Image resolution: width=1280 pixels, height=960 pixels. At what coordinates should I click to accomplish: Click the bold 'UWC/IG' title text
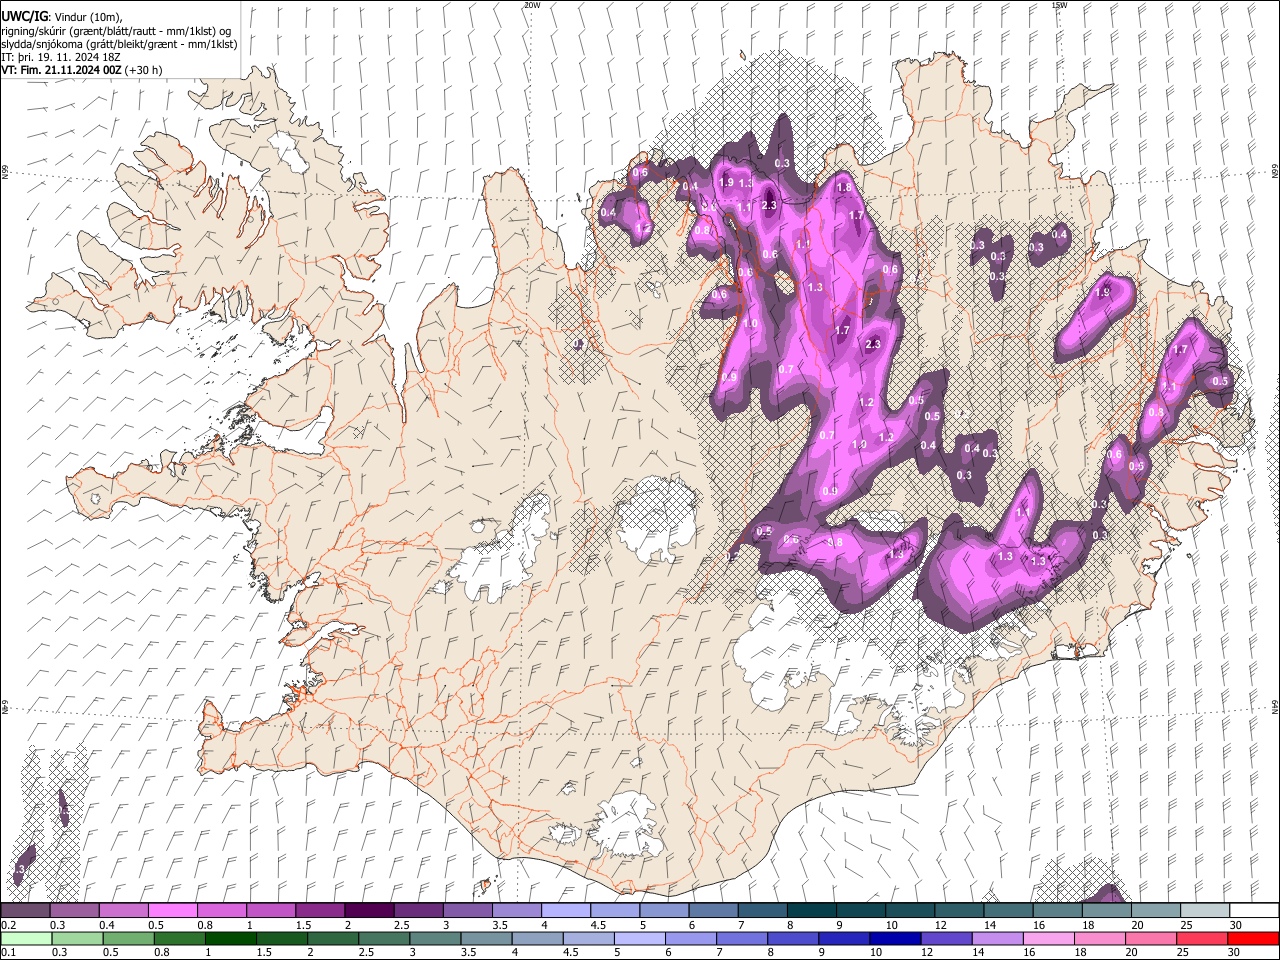(24, 16)
